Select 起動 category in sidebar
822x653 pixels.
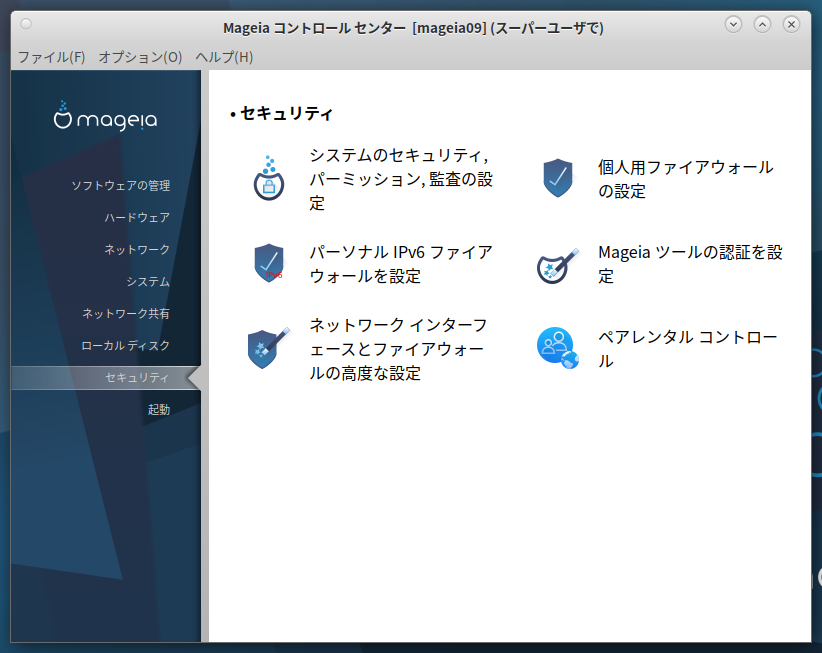click(x=159, y=409)
